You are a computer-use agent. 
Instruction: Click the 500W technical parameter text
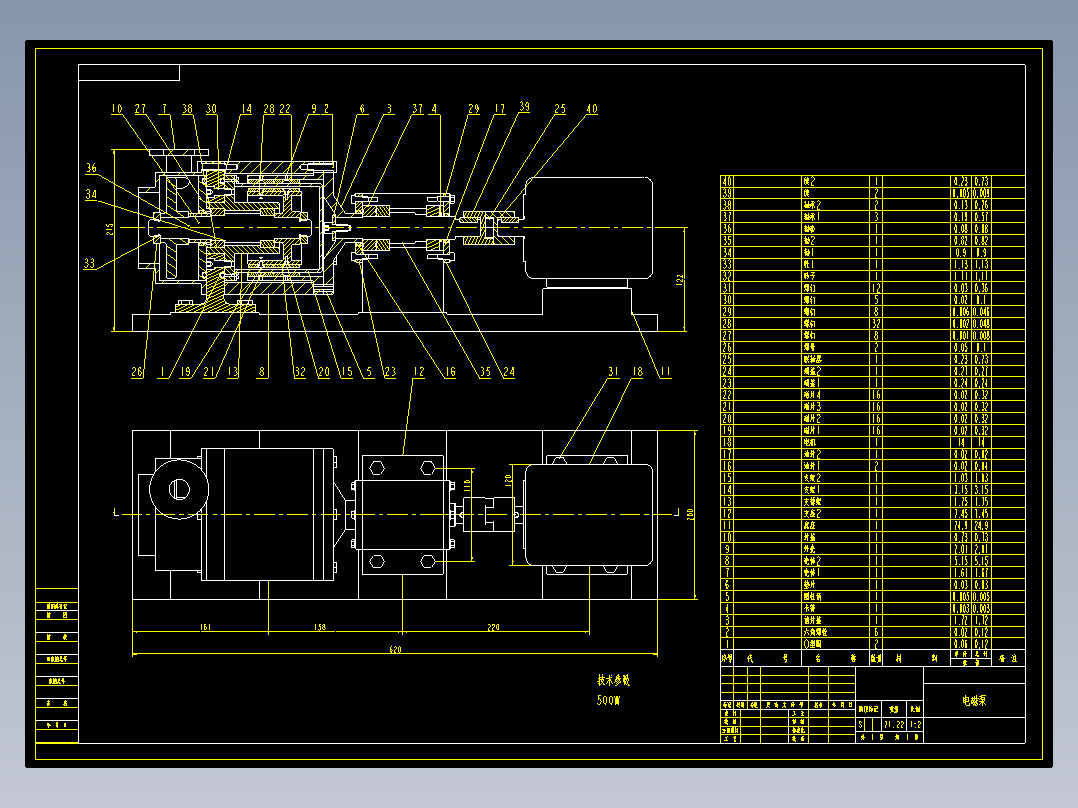[608, 701]
